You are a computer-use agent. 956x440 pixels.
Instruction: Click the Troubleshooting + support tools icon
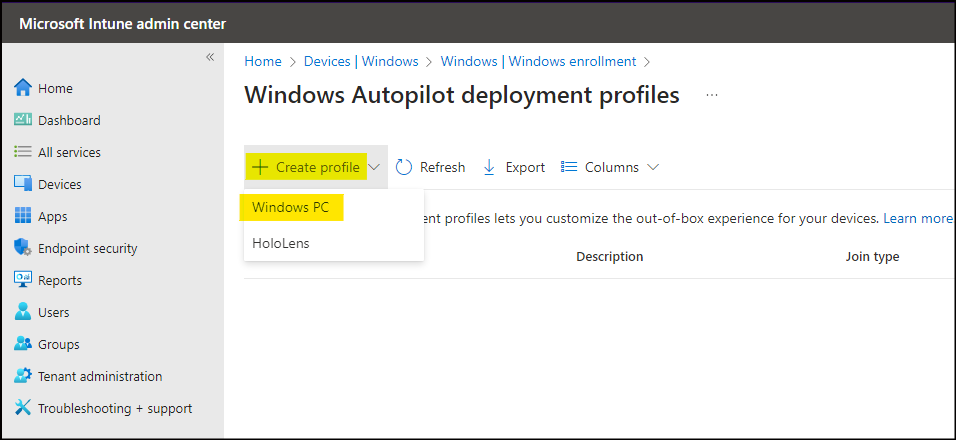click(x=23, y=408)
